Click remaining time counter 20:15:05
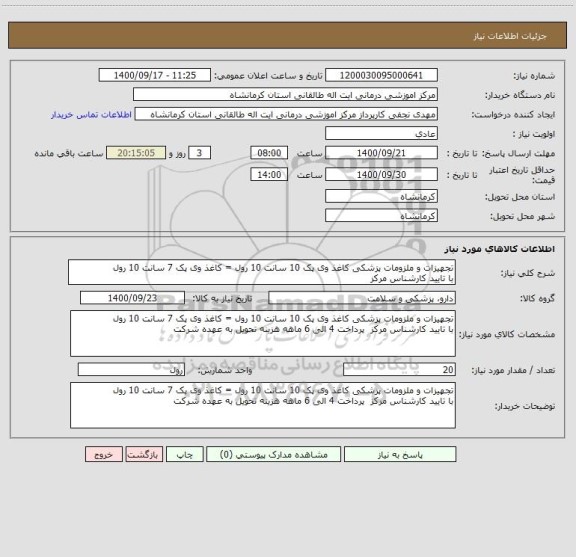Viewport: 576px width, 557px height. [136, 153]
